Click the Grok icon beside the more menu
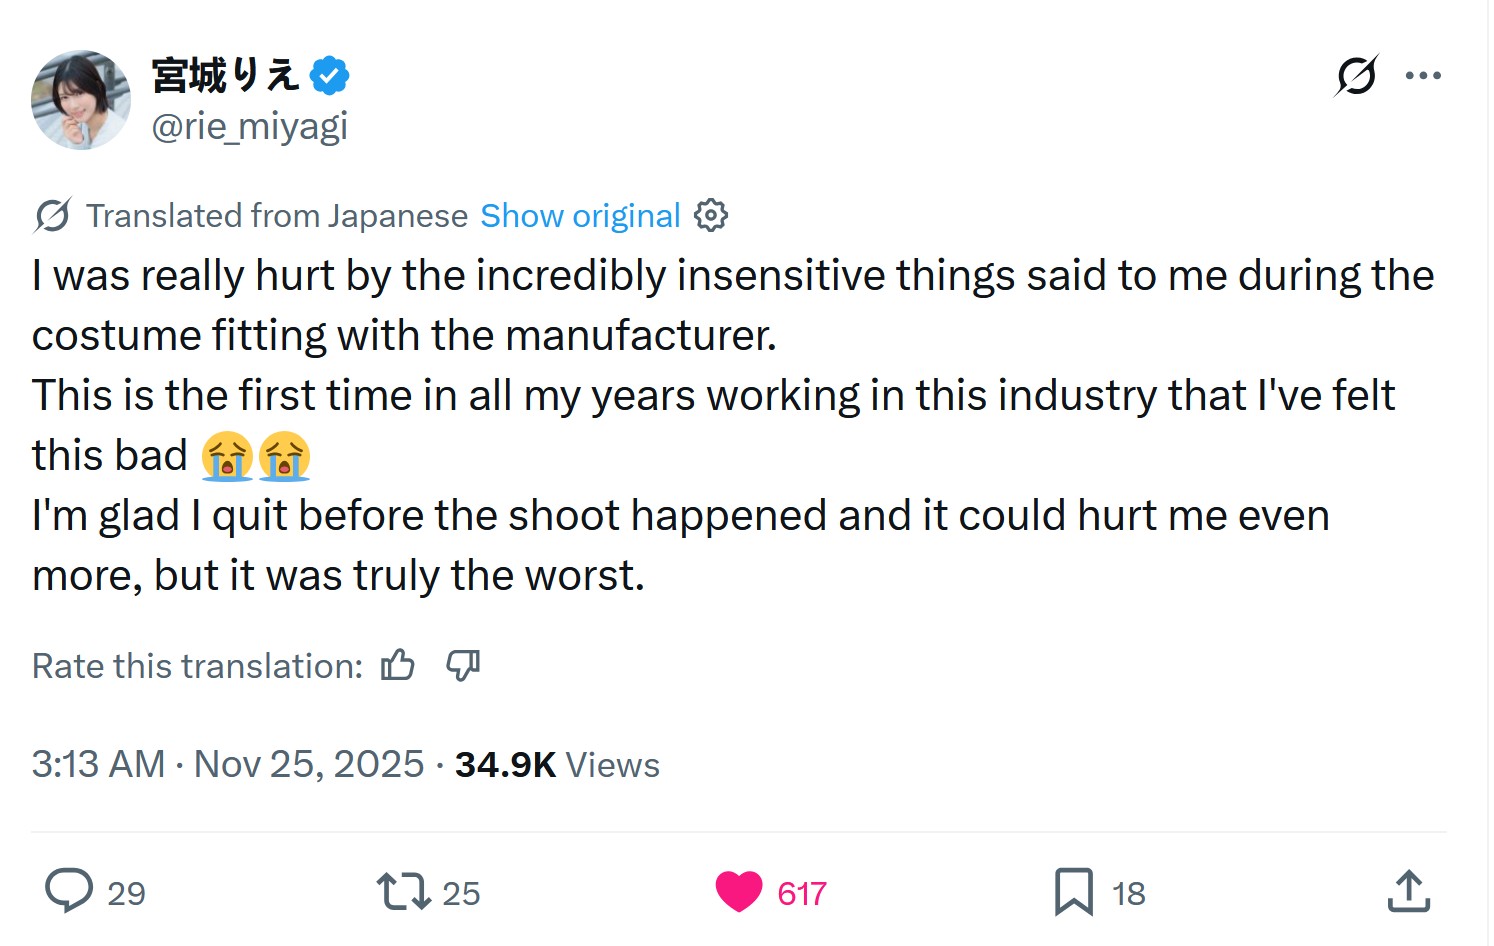Viewport: 1494px width, 946px height. [x=1356, y=76]
